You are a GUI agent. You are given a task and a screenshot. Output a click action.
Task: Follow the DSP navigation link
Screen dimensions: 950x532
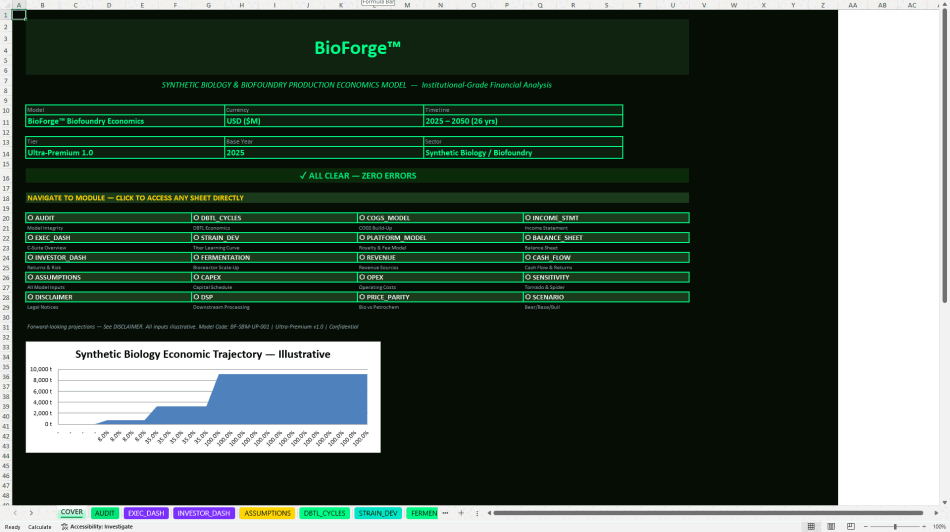pyautogui.click(x=274, y=297)
